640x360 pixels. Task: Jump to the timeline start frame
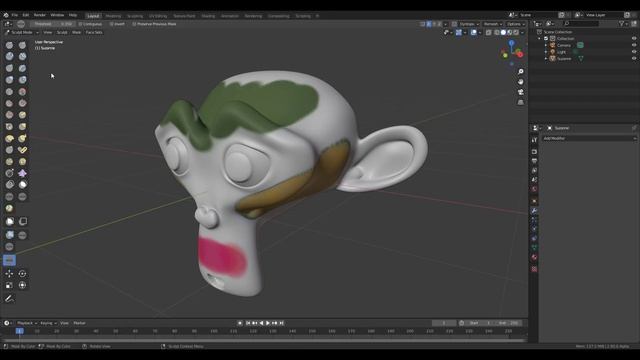point(248,323)
